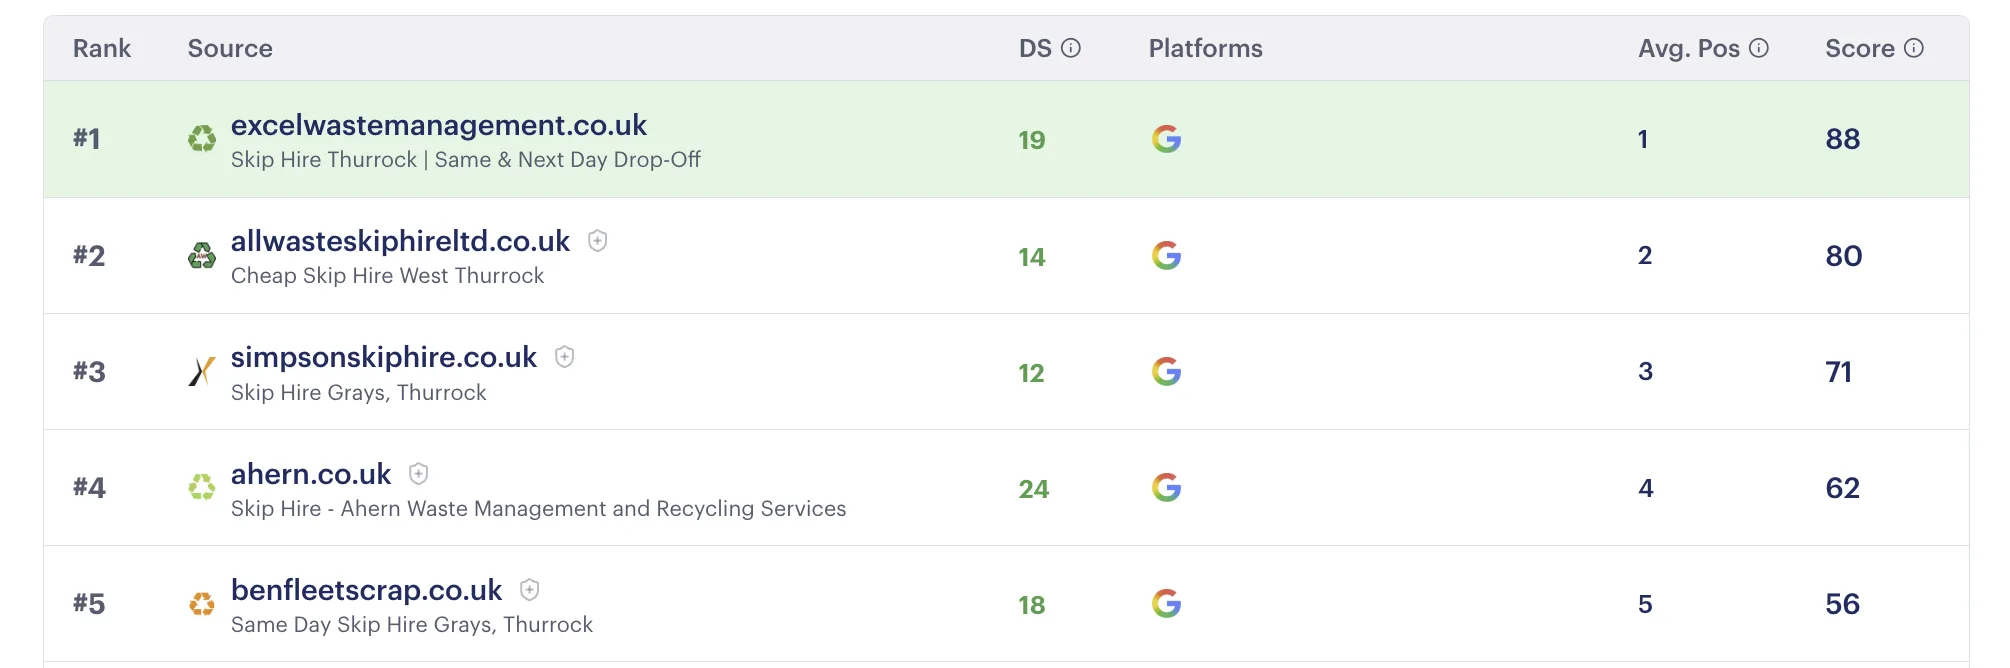2010x668 pixels.
Task: Open the excelwastemanagement.co.uk link
Action: point(439,125)
